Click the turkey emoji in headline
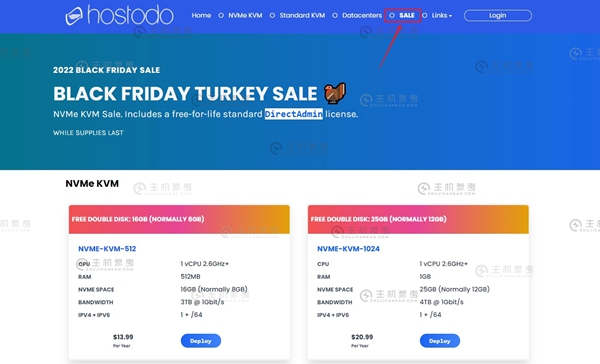Viewport: 600px width, 364px height. (335, 93)
